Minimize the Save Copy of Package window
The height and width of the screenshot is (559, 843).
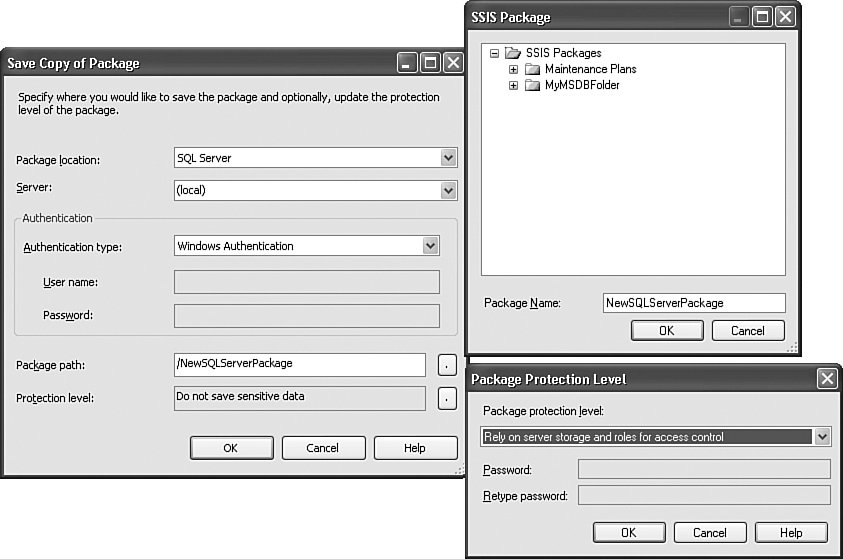pos(408,63)
